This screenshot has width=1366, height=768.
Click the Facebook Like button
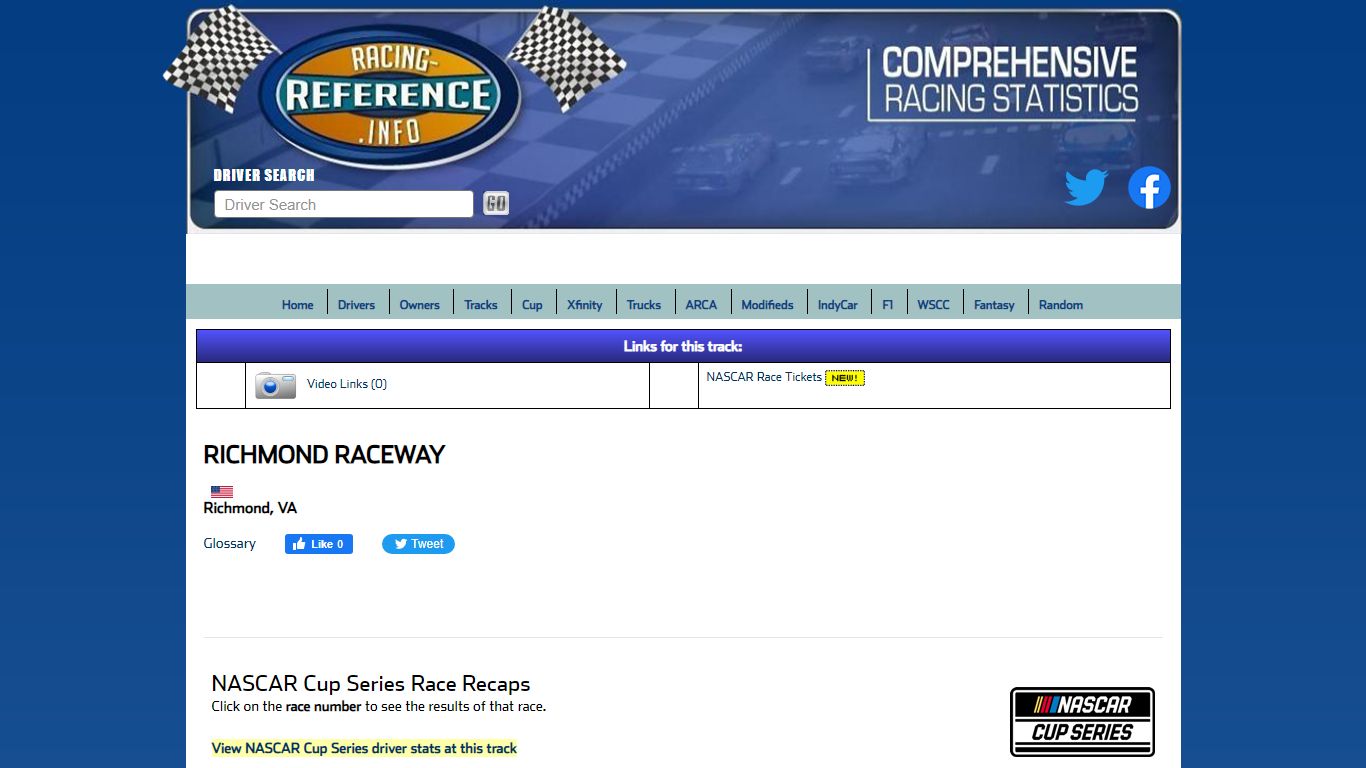pos(319,544)
